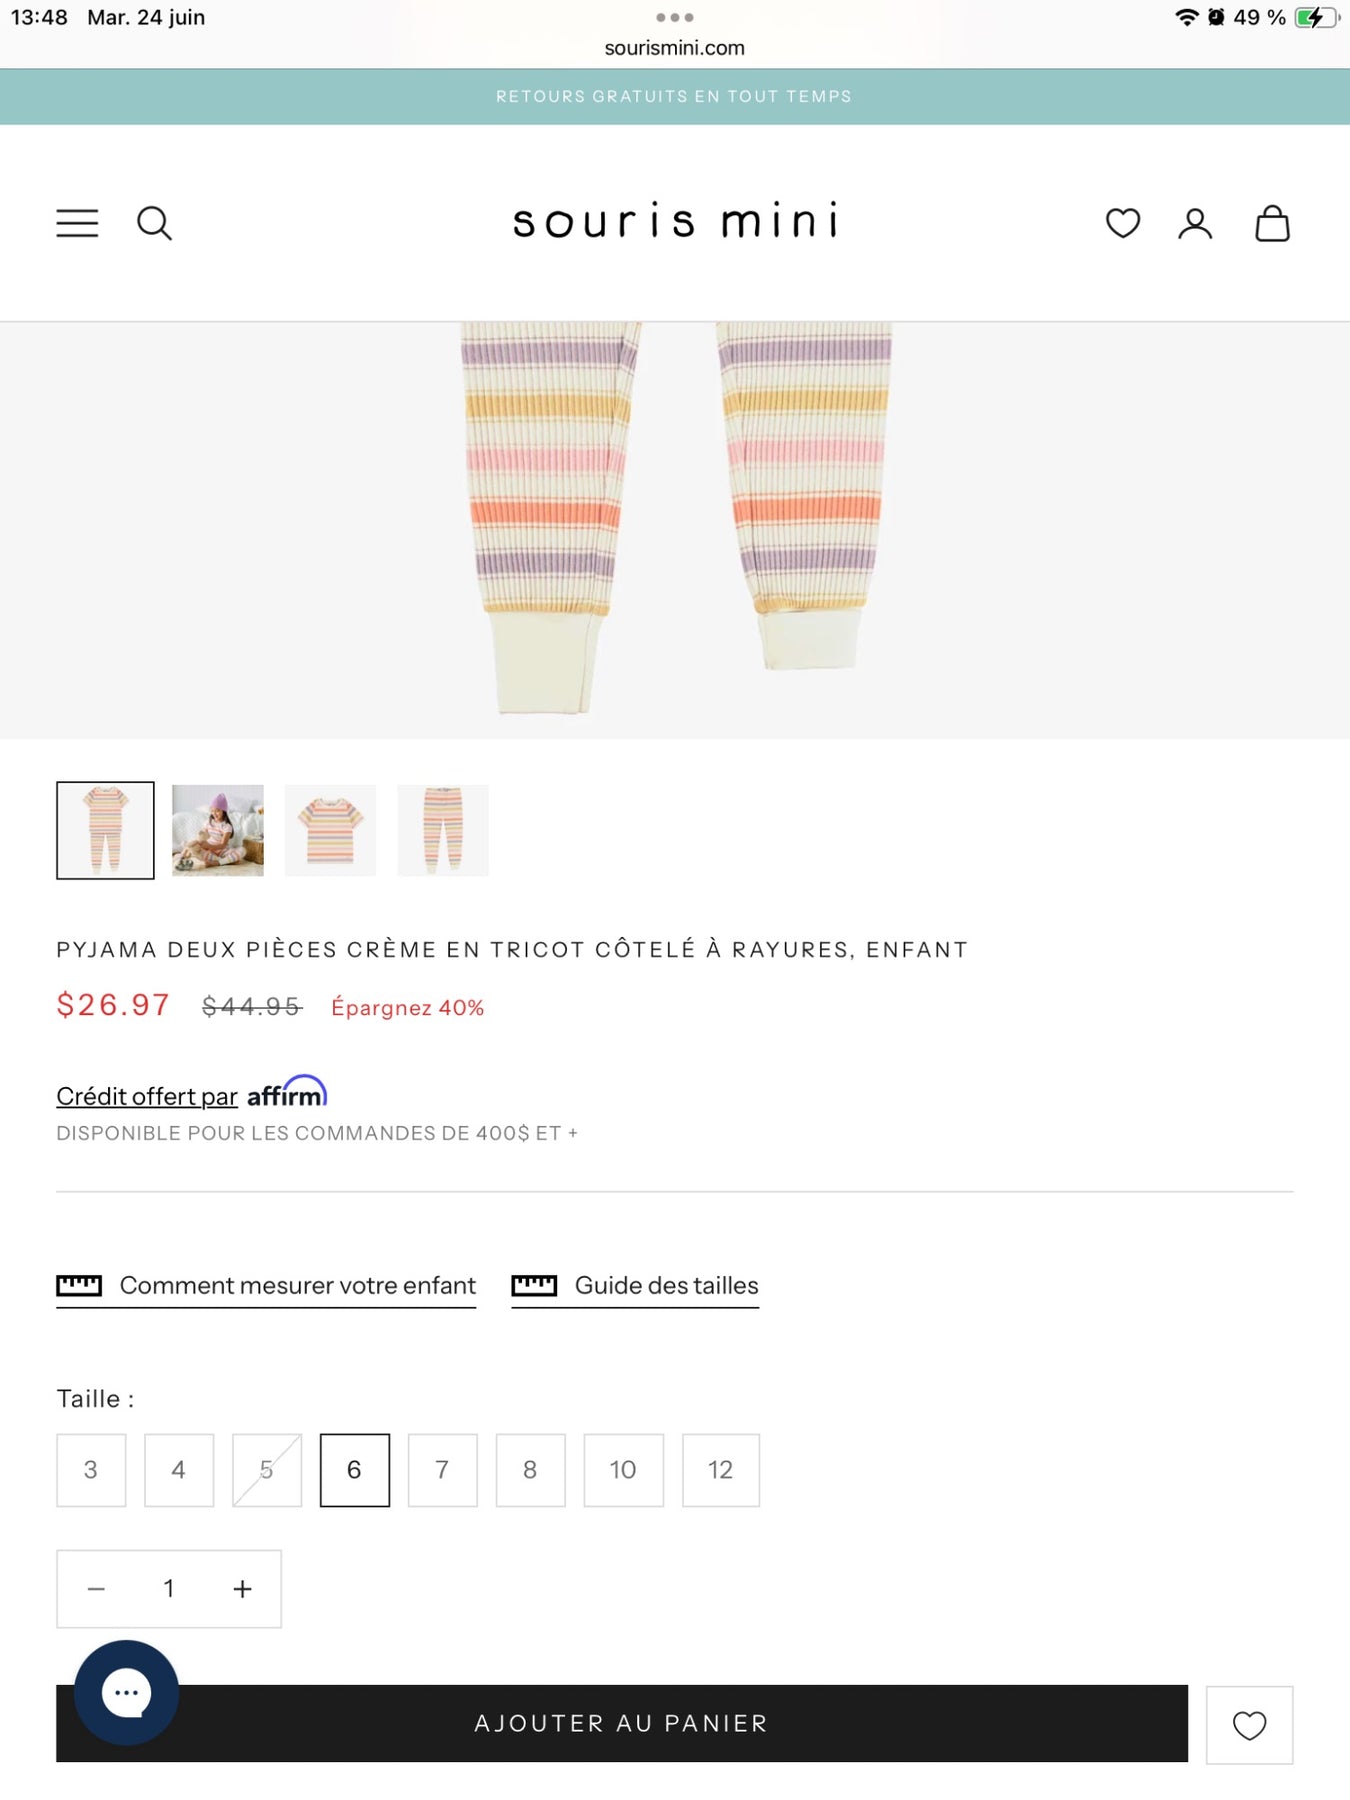Open Crédit offert par Affirm link

192,1093
